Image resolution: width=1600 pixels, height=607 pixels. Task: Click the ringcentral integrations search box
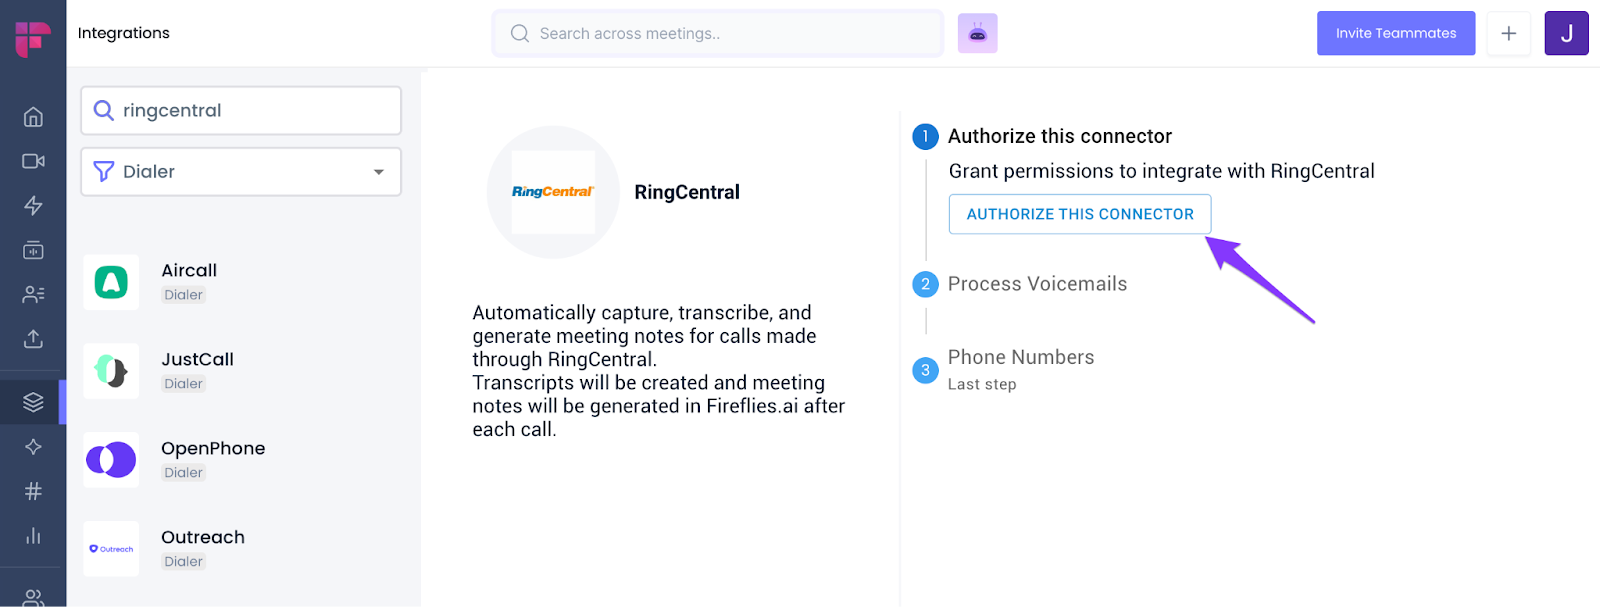point(241,110)
